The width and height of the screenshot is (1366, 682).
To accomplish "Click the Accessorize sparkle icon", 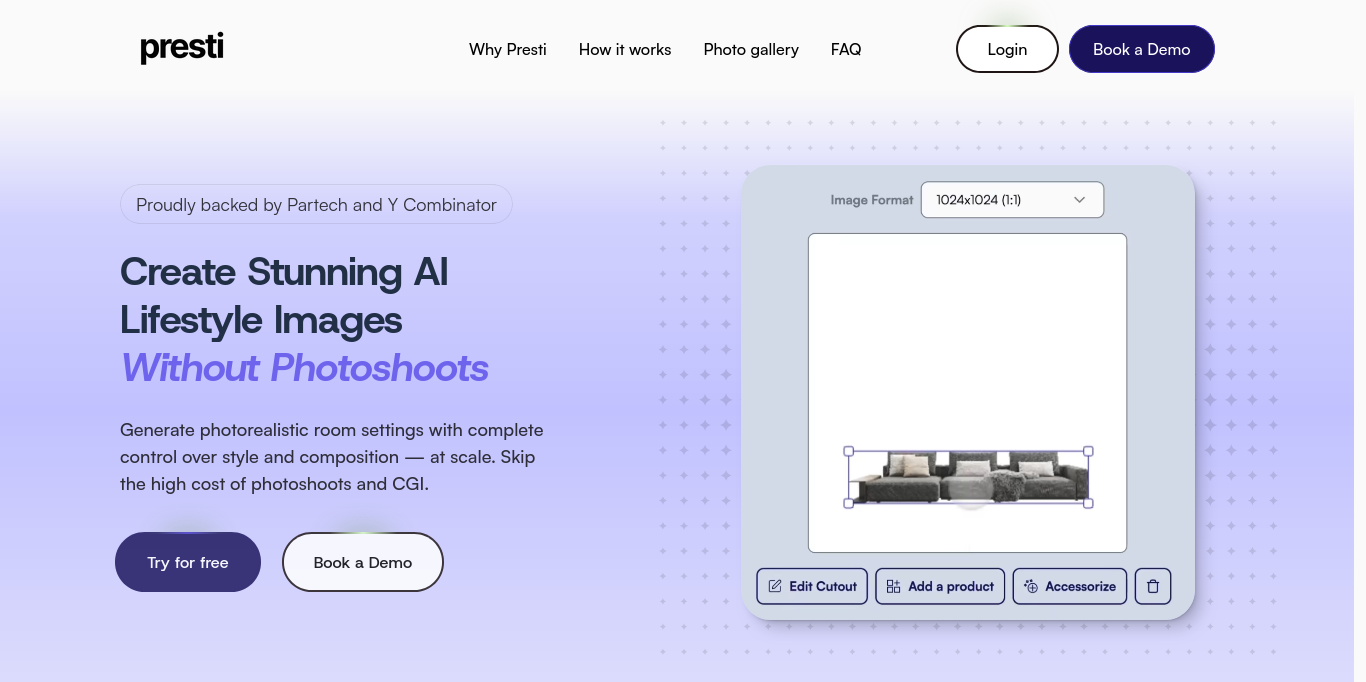I will [x=1031, y=586].
